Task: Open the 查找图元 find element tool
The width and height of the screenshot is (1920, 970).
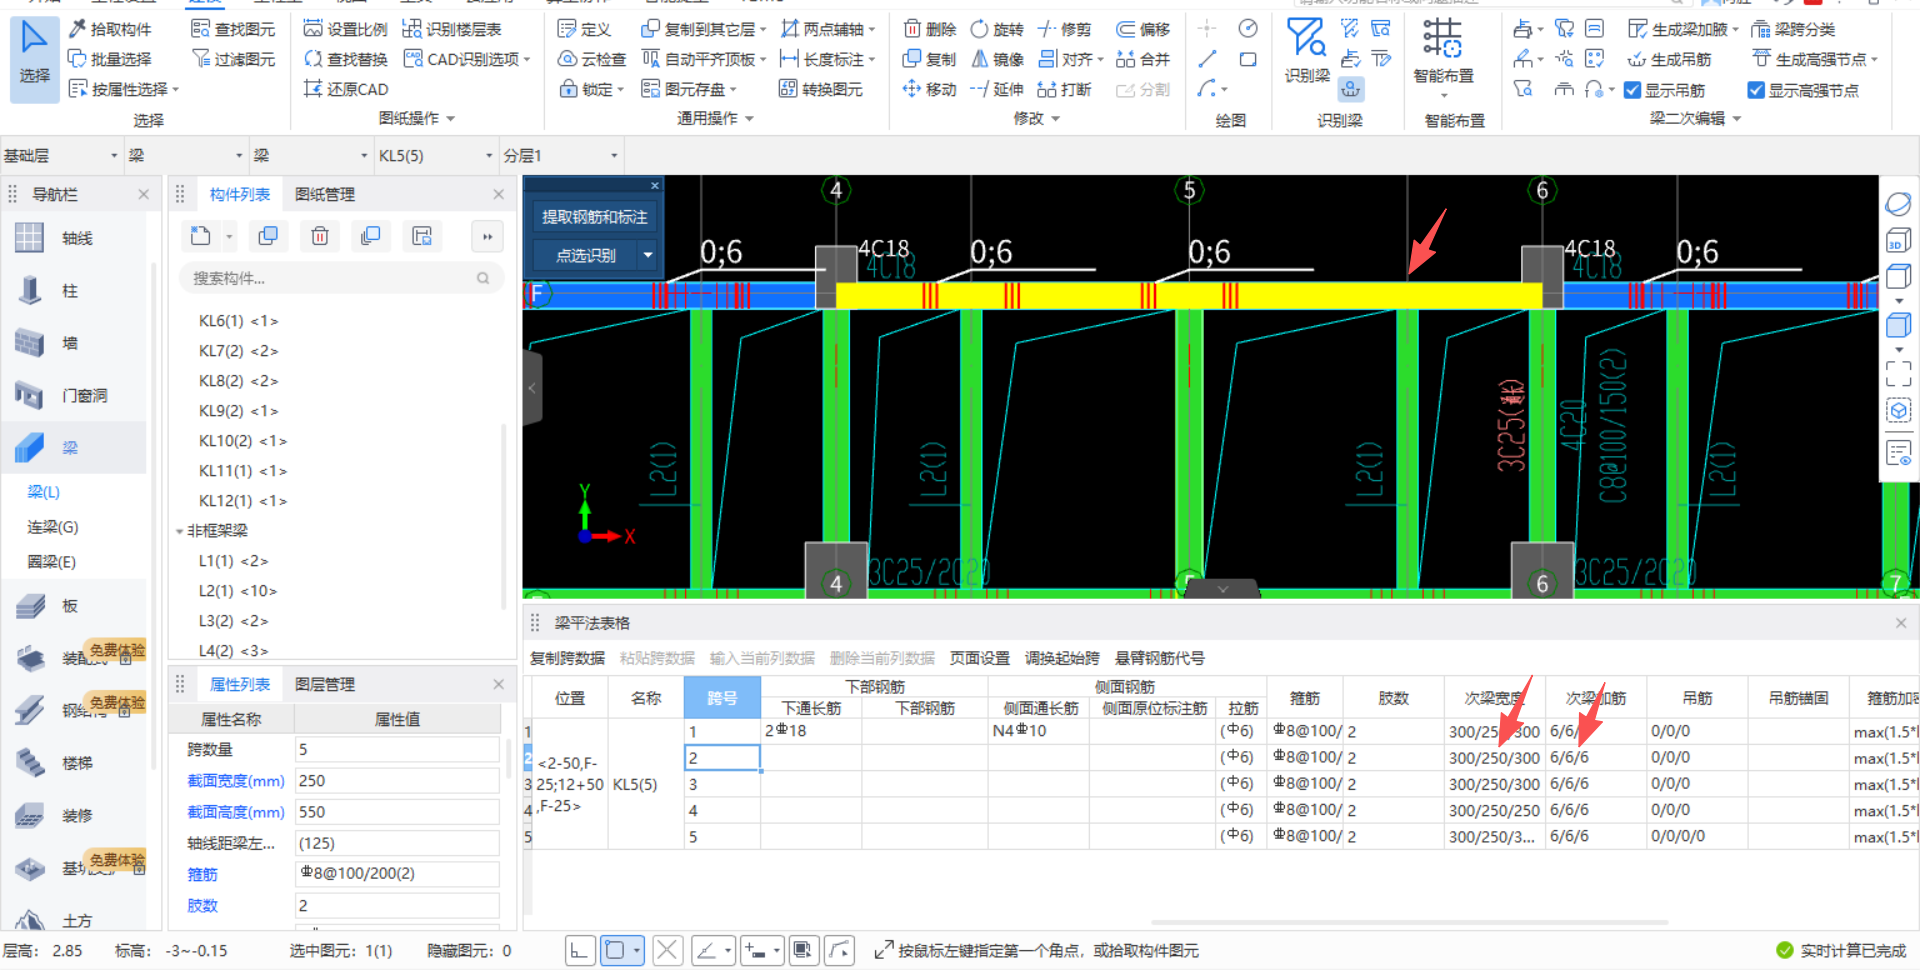Action: point(233,29)
